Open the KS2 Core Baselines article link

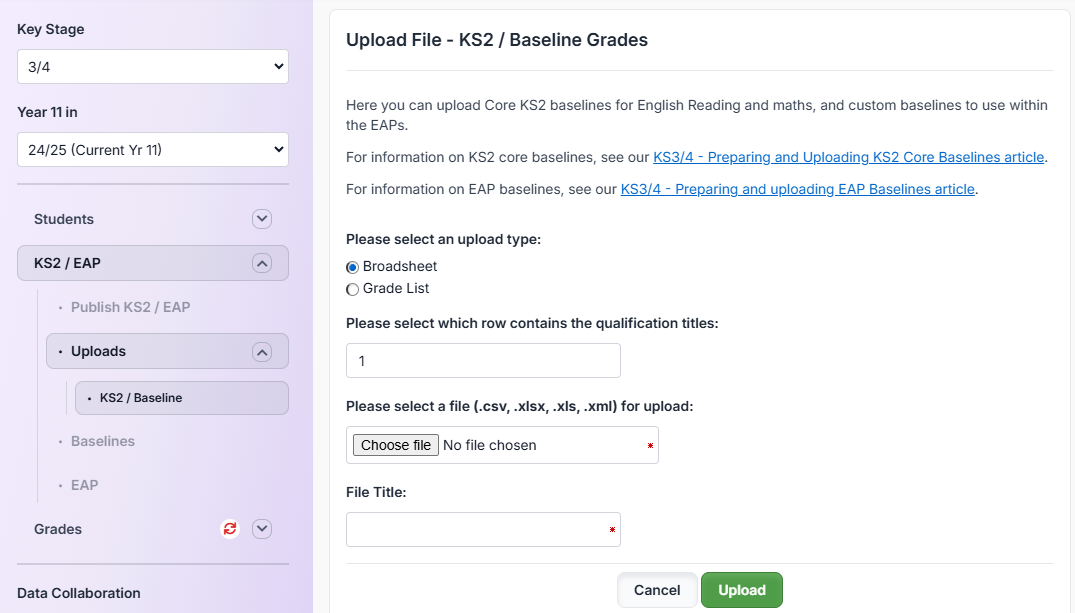848,157
